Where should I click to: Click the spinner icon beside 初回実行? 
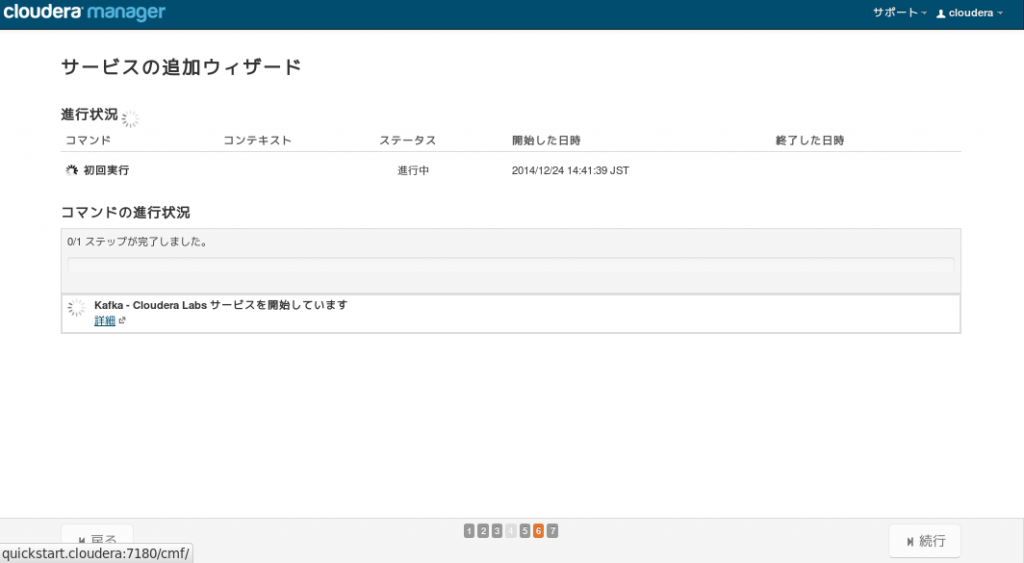72,170
